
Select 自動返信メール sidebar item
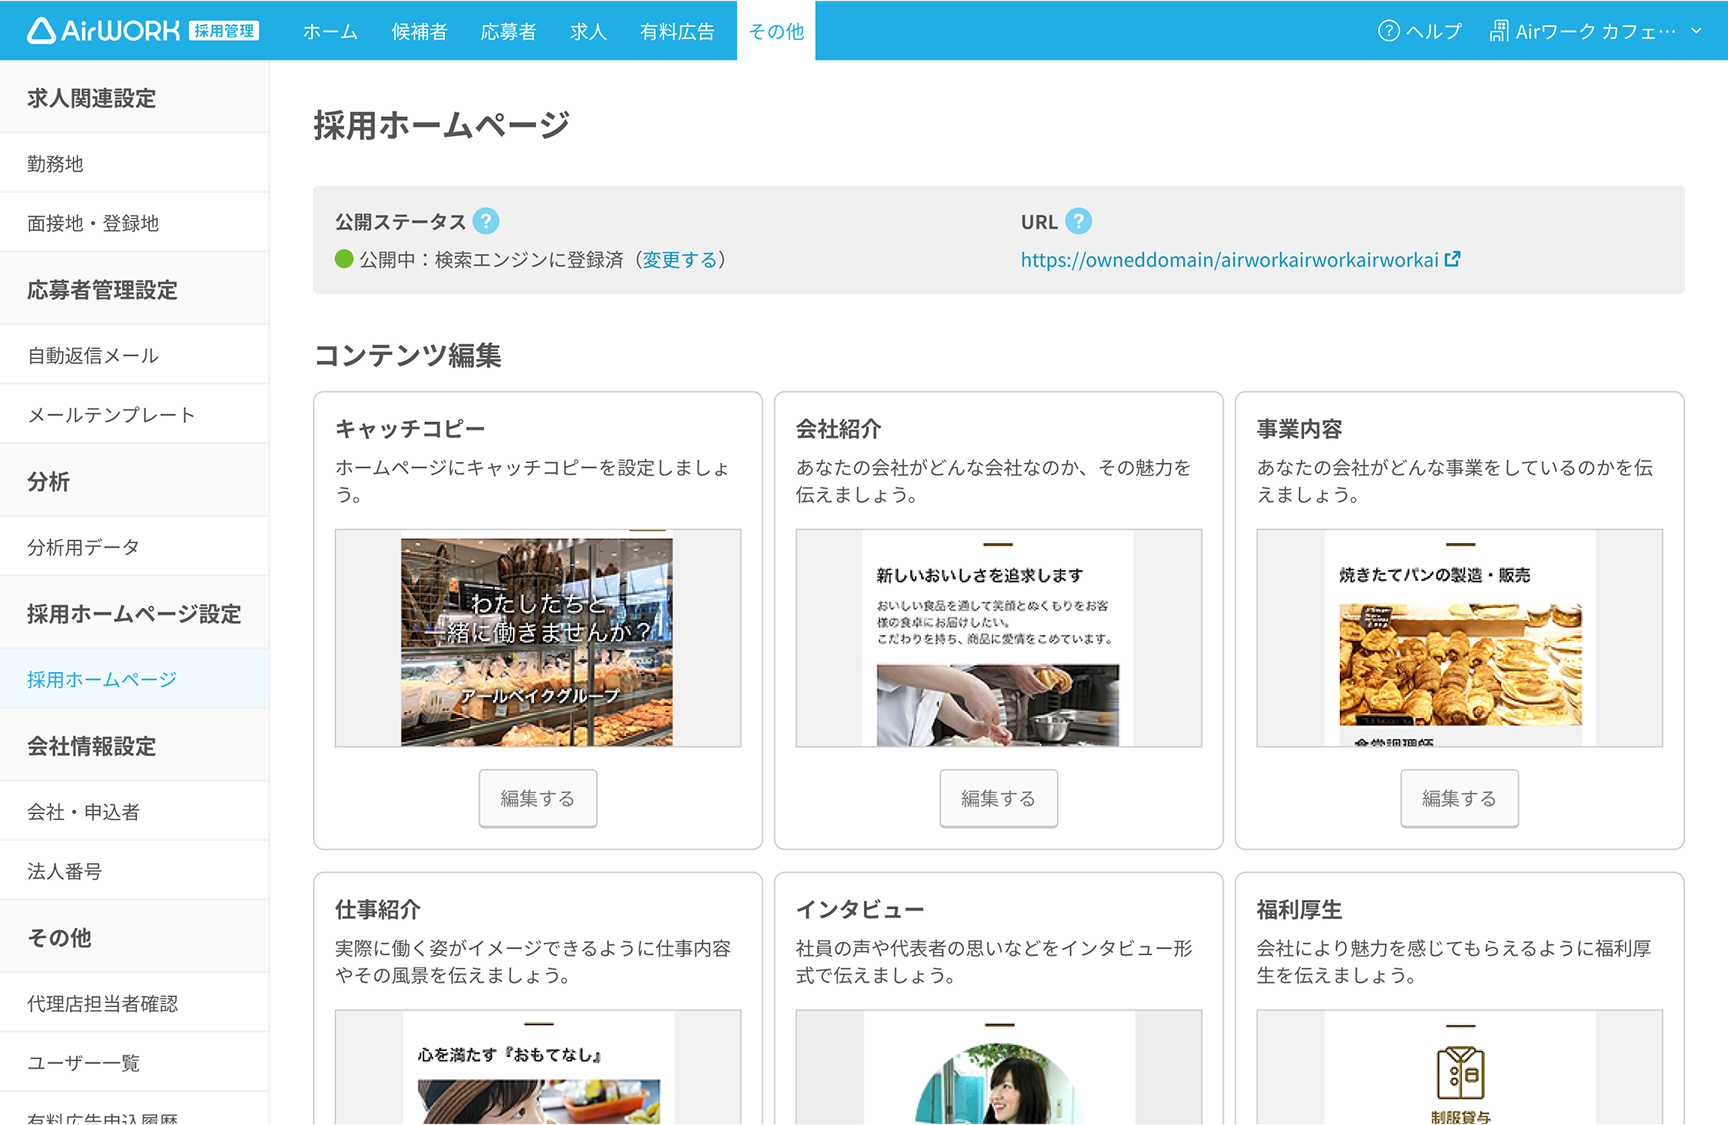point(134,355)
